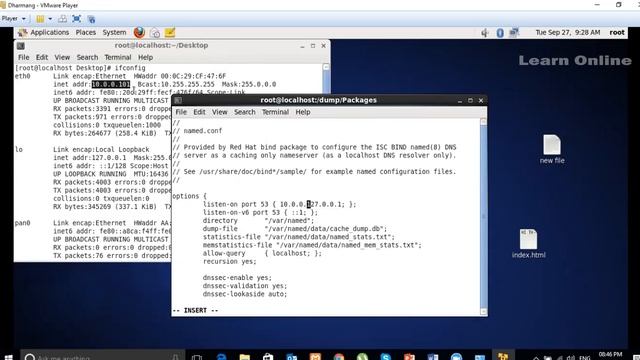This screenshot has width=640, height=360.
Task: Open View menu in dump/Packages terminal
Action: point(220,112)
